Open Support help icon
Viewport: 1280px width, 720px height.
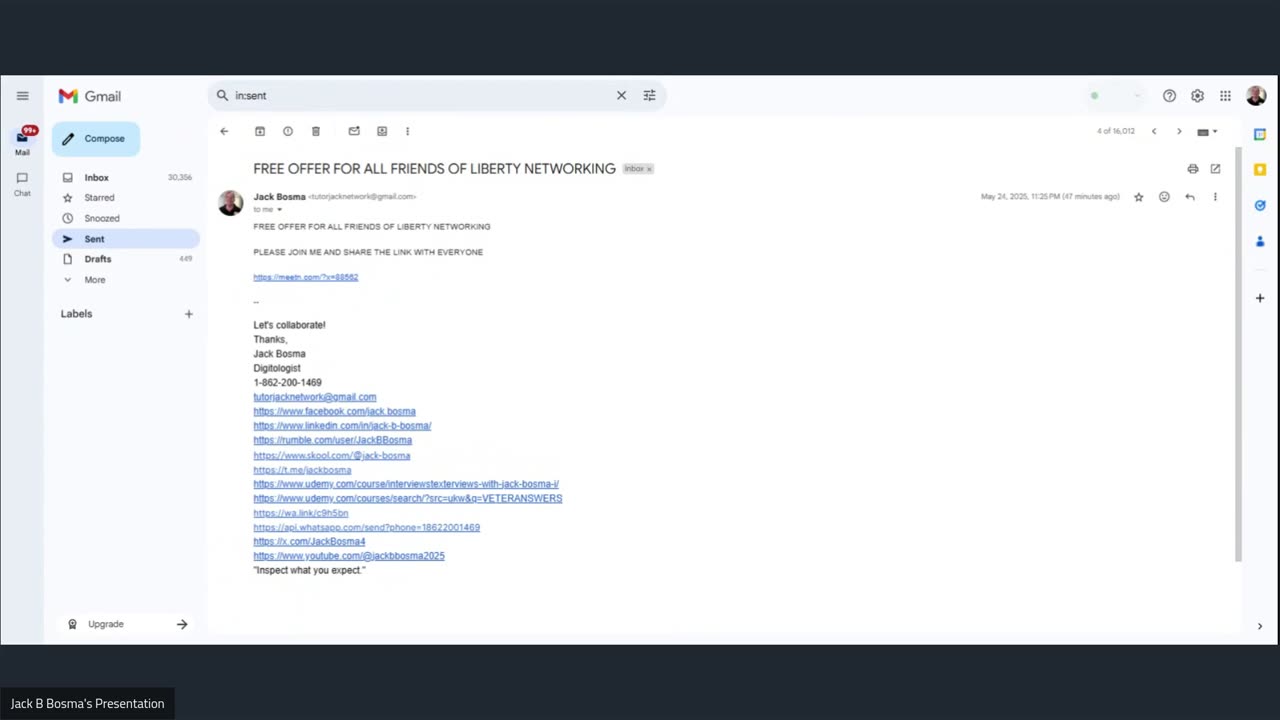point(1169,96)
